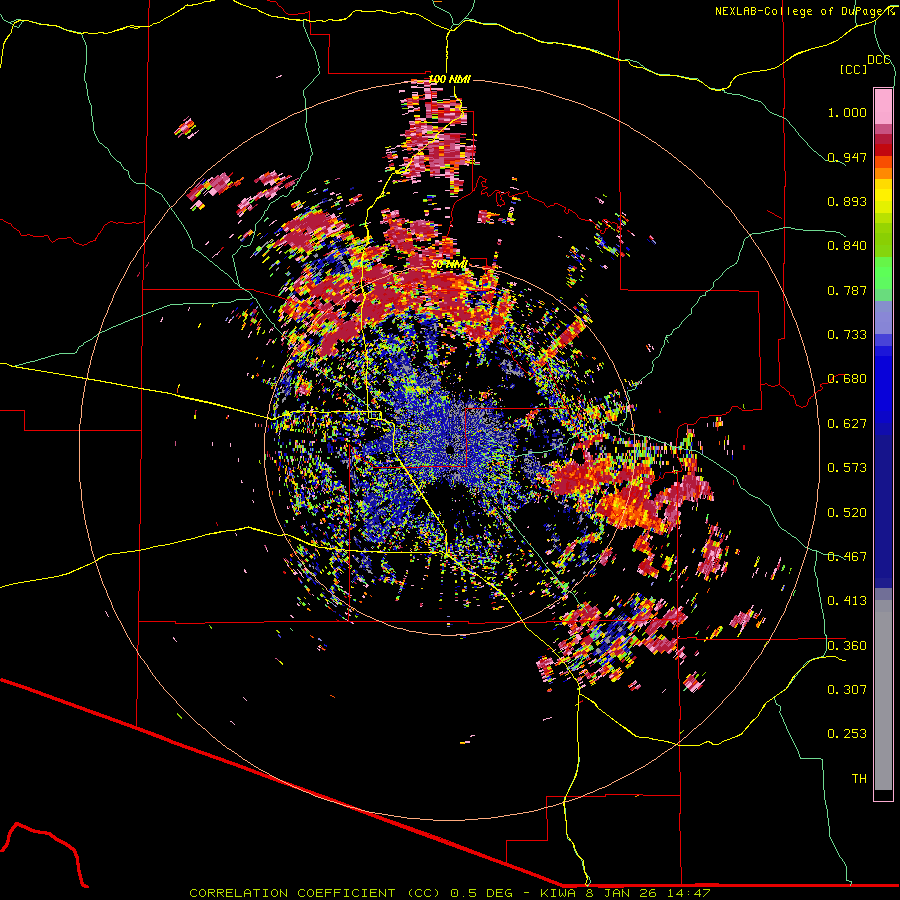Click the 0.360 scale value

coord(847,646)
